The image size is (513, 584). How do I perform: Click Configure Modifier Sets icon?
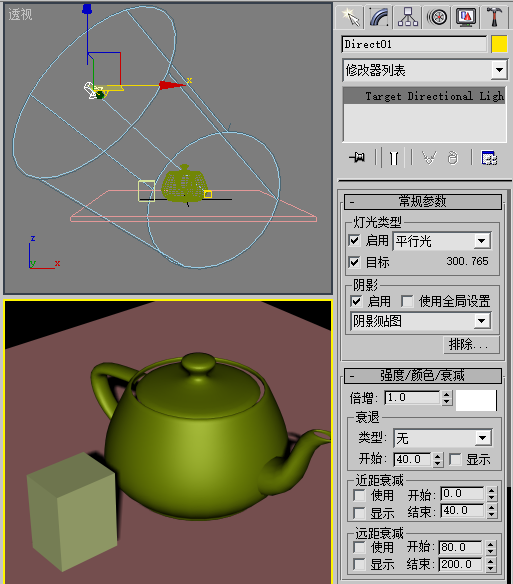489,158
